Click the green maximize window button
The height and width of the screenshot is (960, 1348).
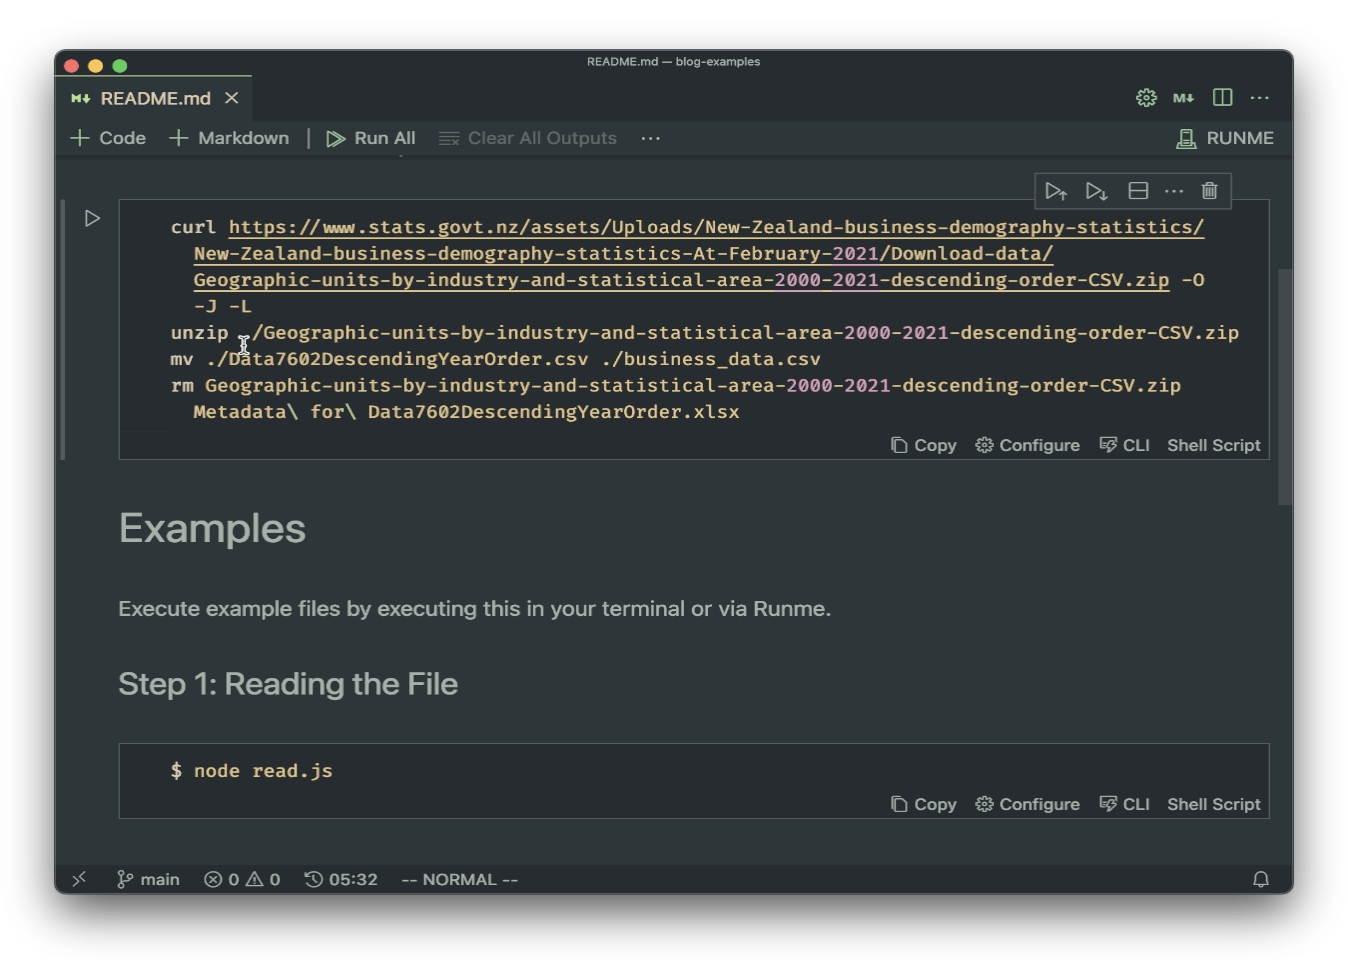coord(120,66)
